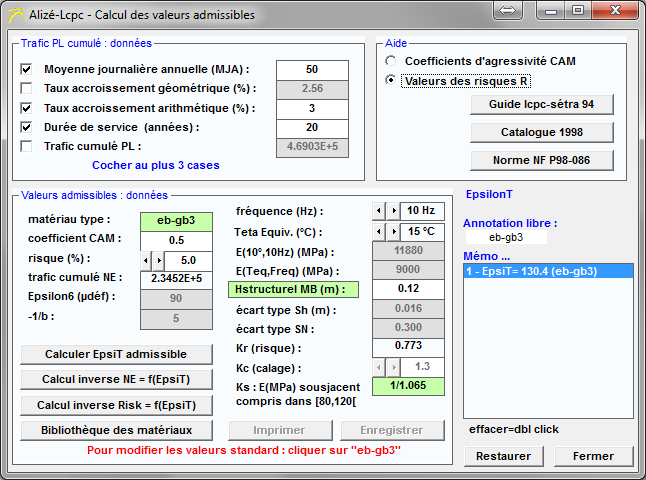Click -1/b field showing 5

click(x=176, y=318)
